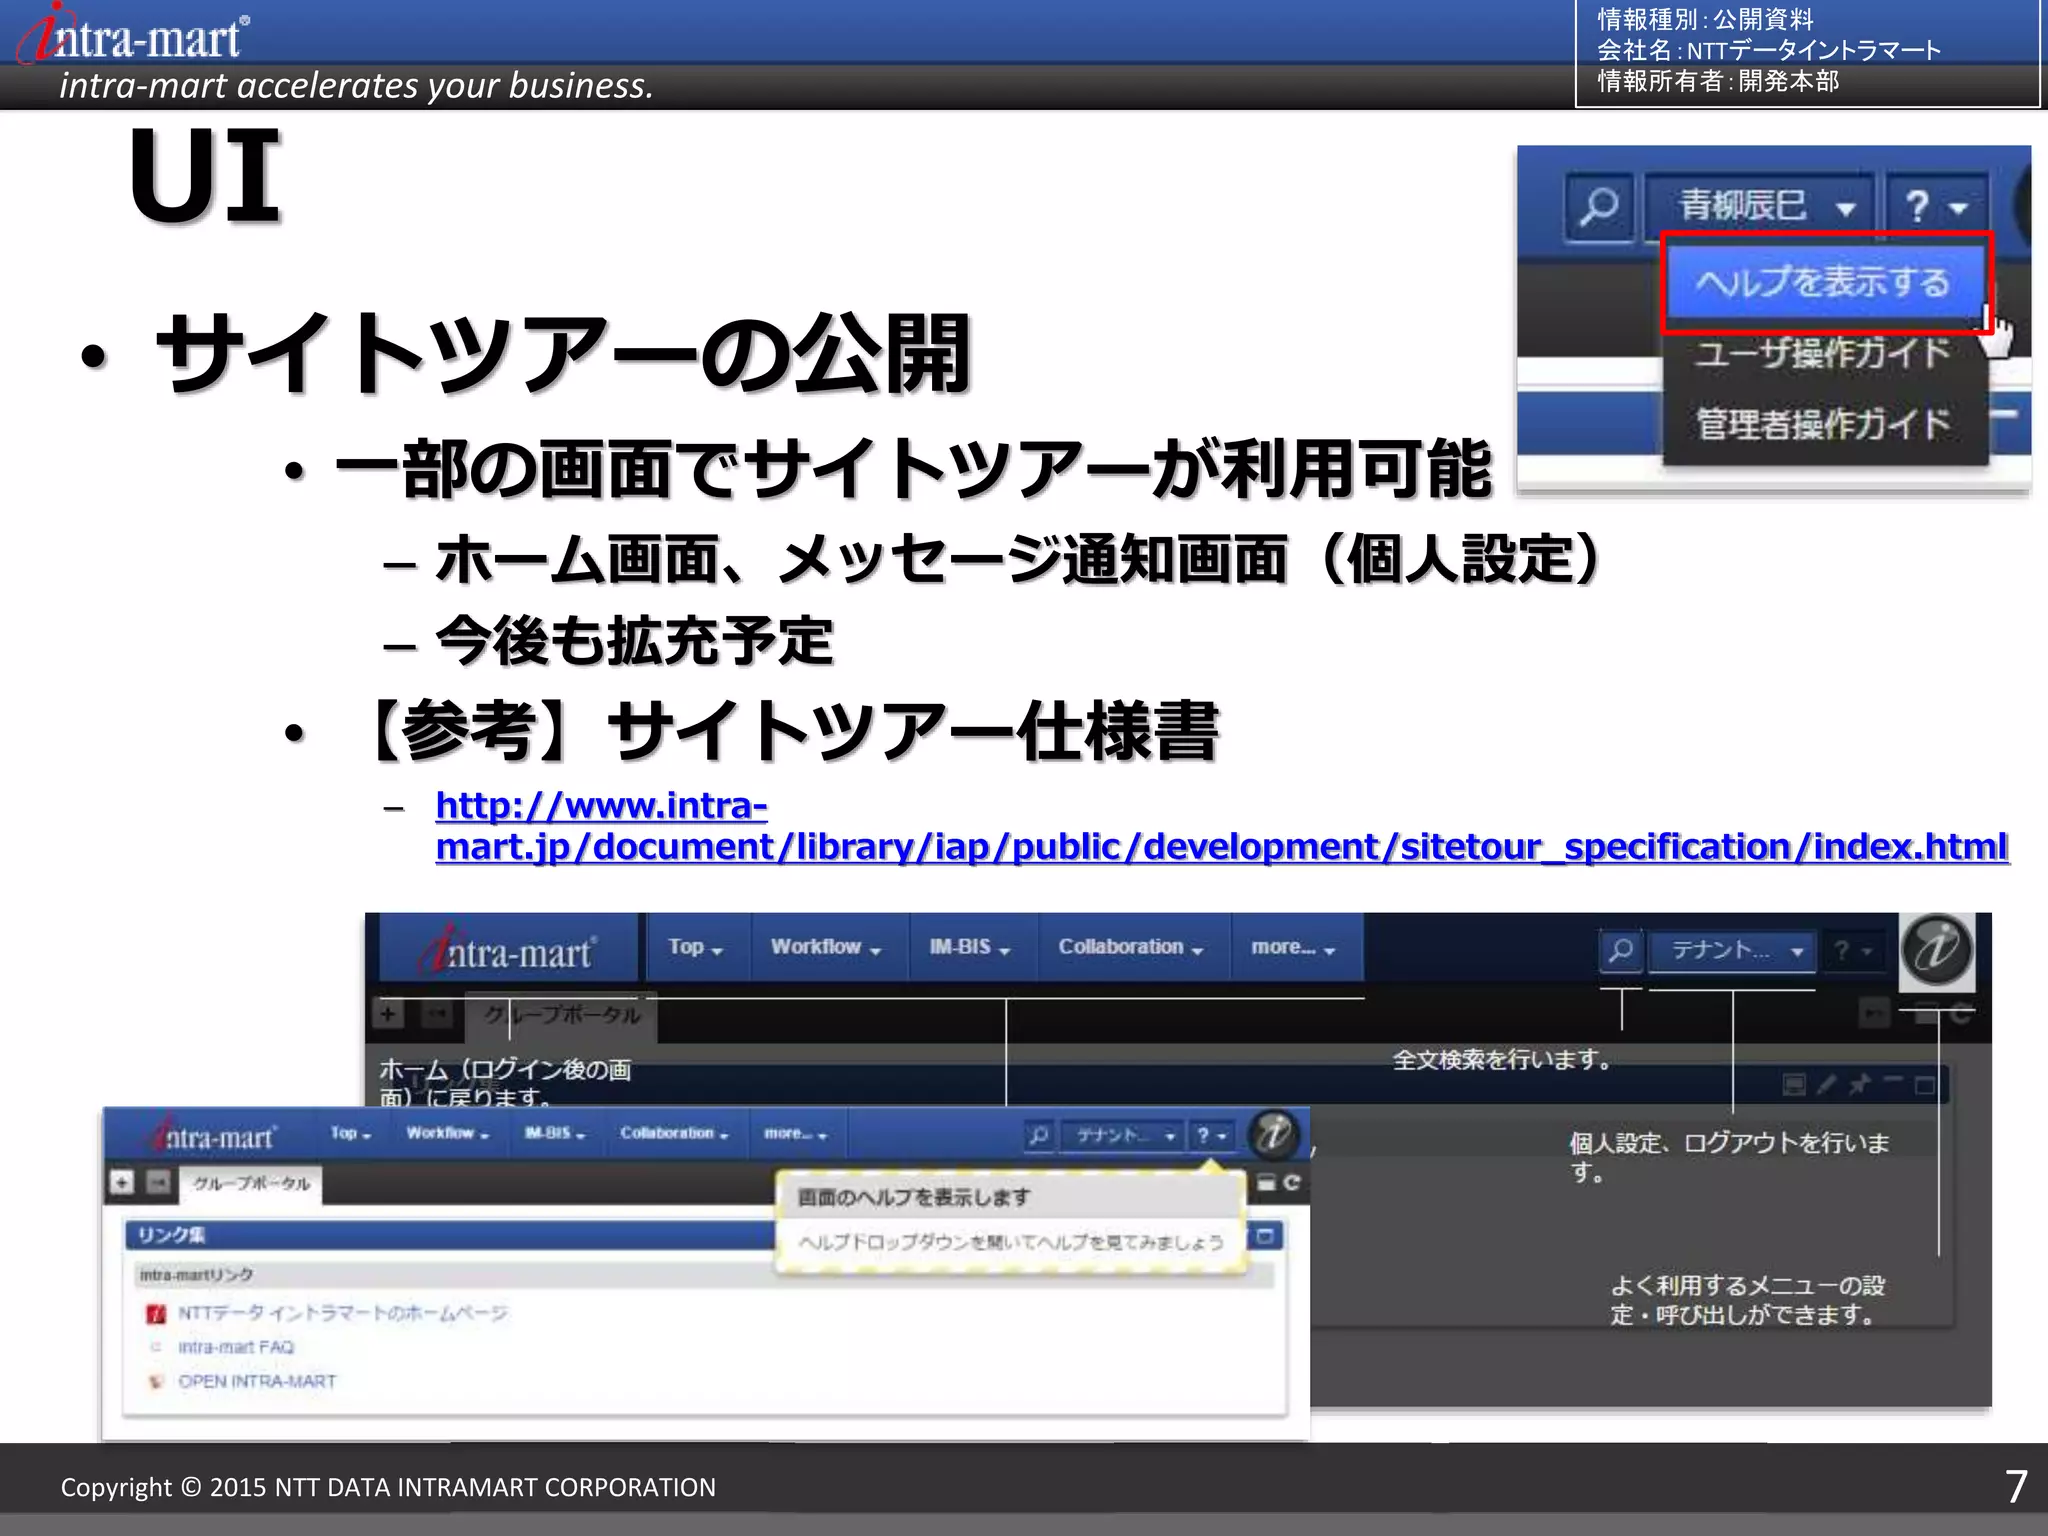2048x1536 pixels.
Task: Select 管理者操作ガイド menu entry
Action: tap(1823, 424)
